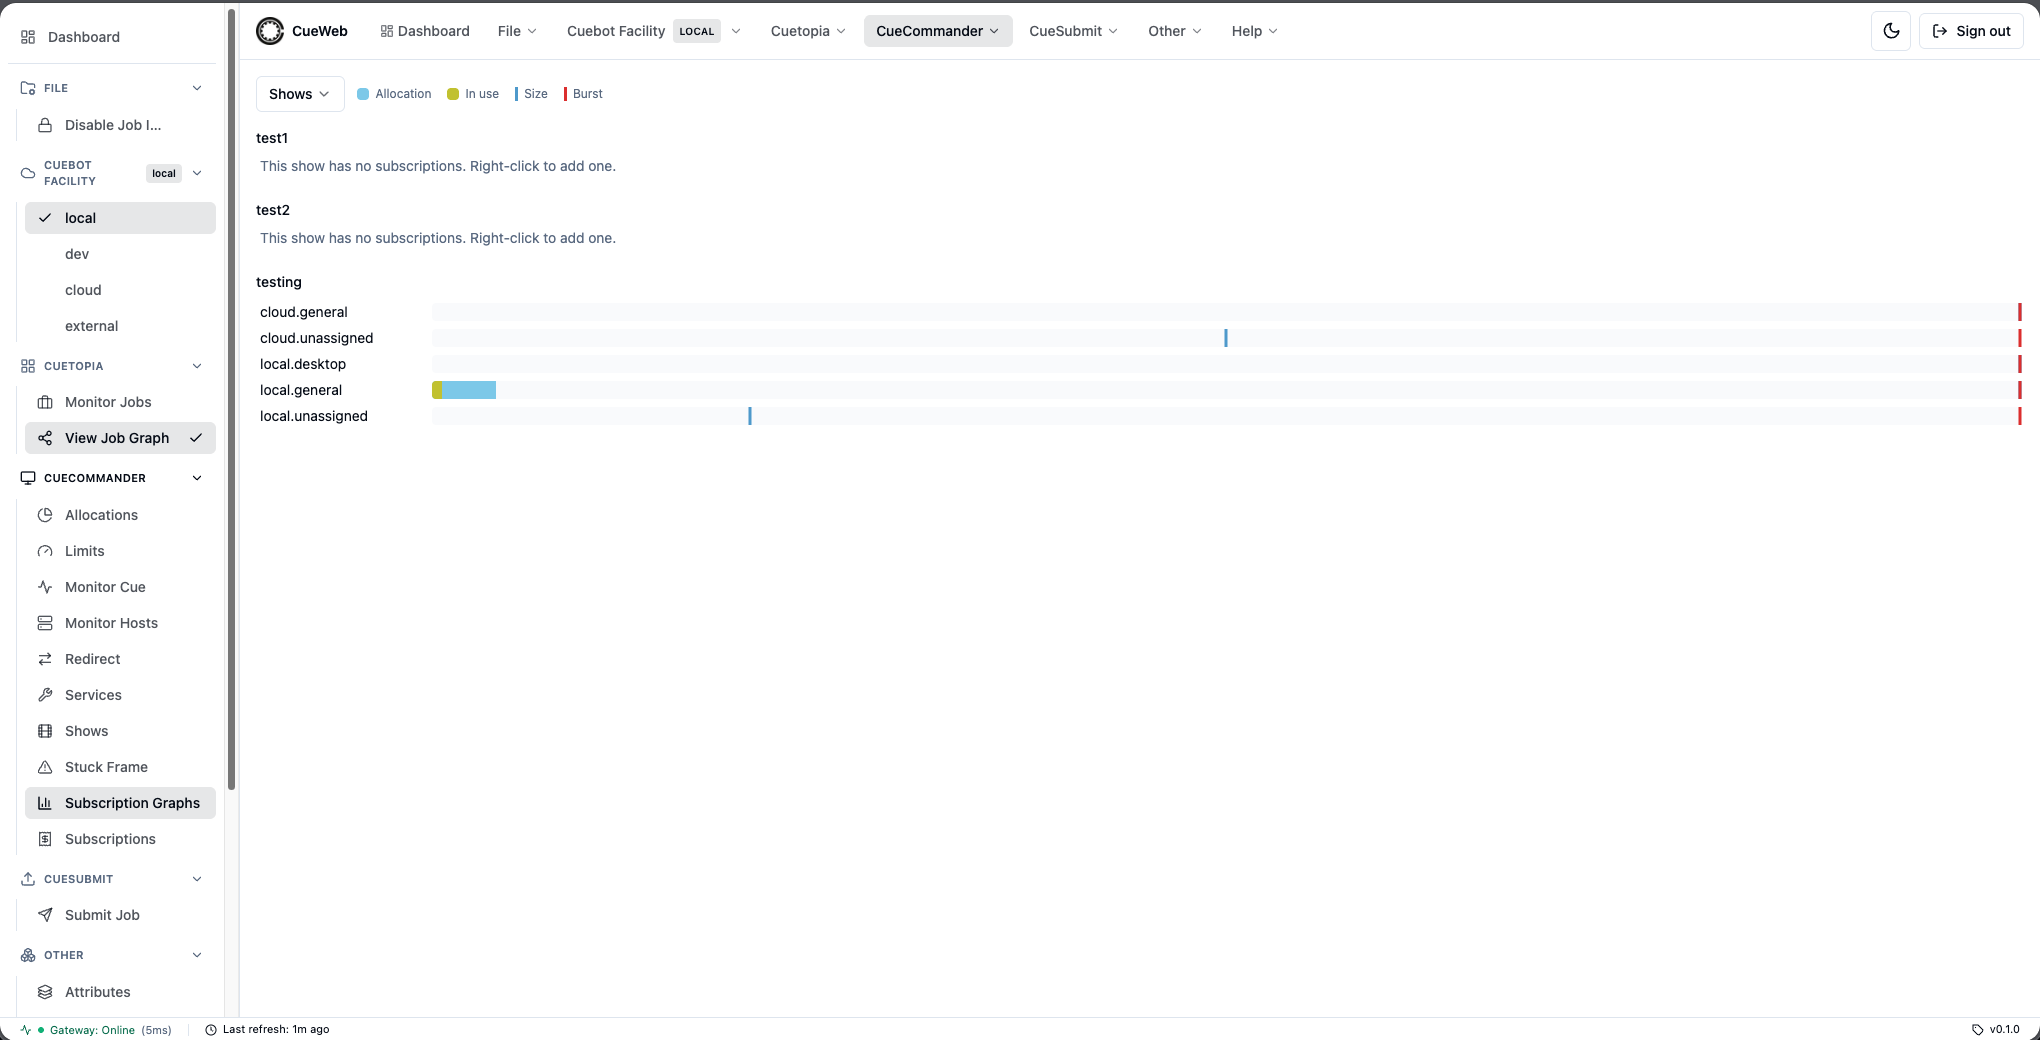Click the Attributes layers icon
Screen dimensions: 2040x1040
45,992
